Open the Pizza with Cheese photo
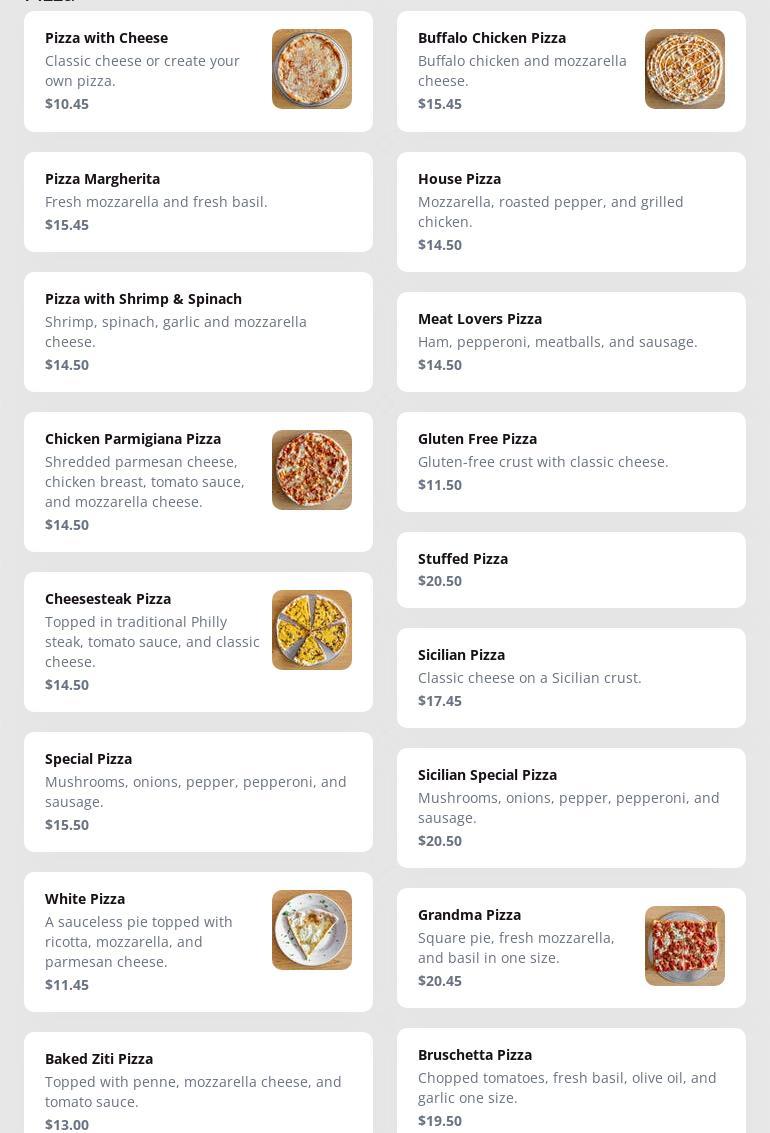770x1133 pixels. click(311, 69)
